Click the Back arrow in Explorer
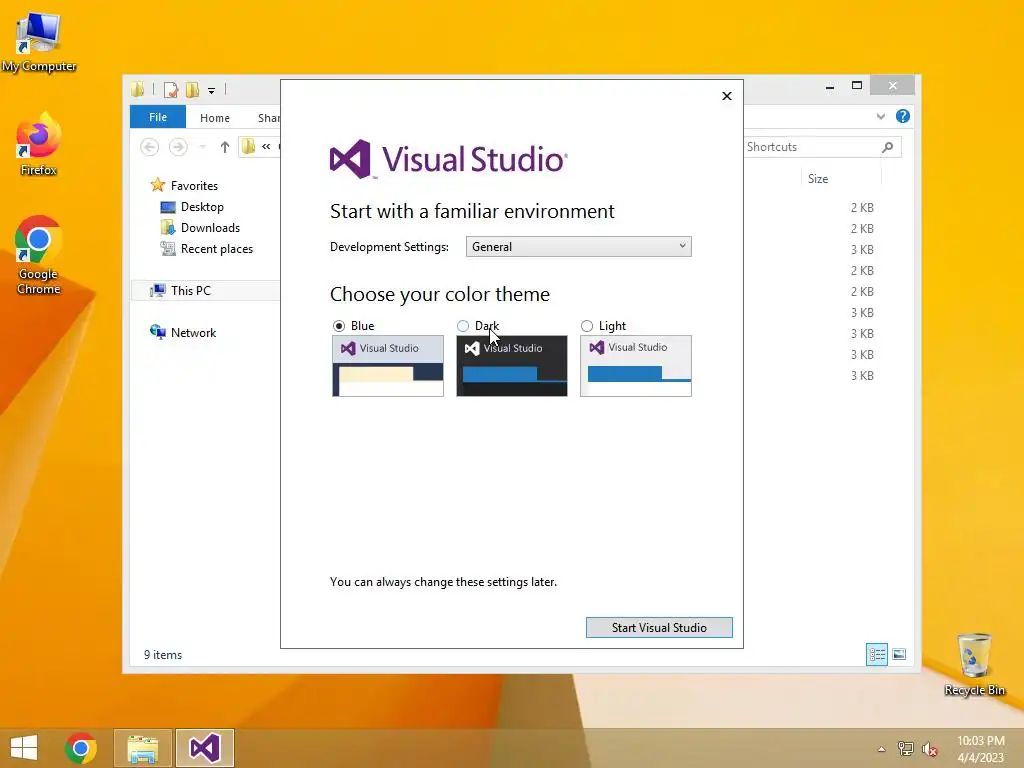1024x768 pixels. 150,147
